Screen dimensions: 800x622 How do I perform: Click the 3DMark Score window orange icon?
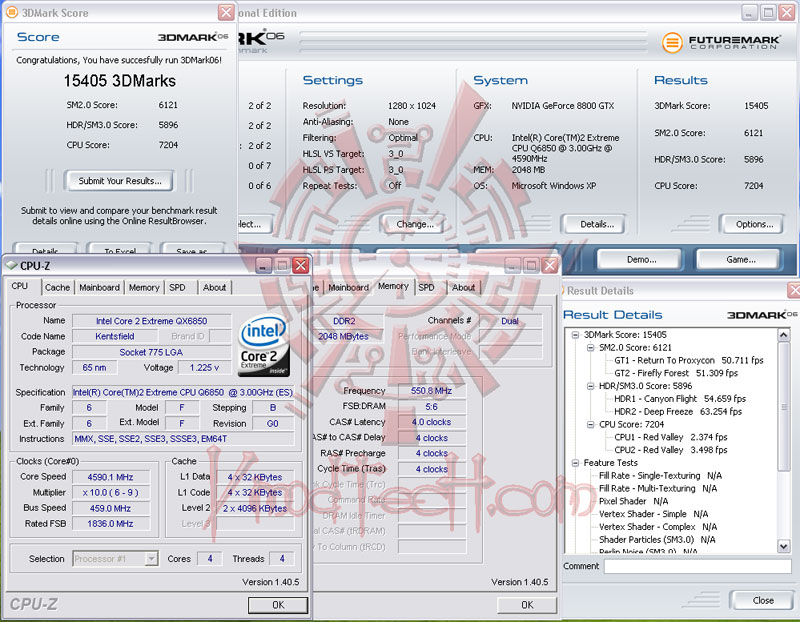[x=11, y=12]
